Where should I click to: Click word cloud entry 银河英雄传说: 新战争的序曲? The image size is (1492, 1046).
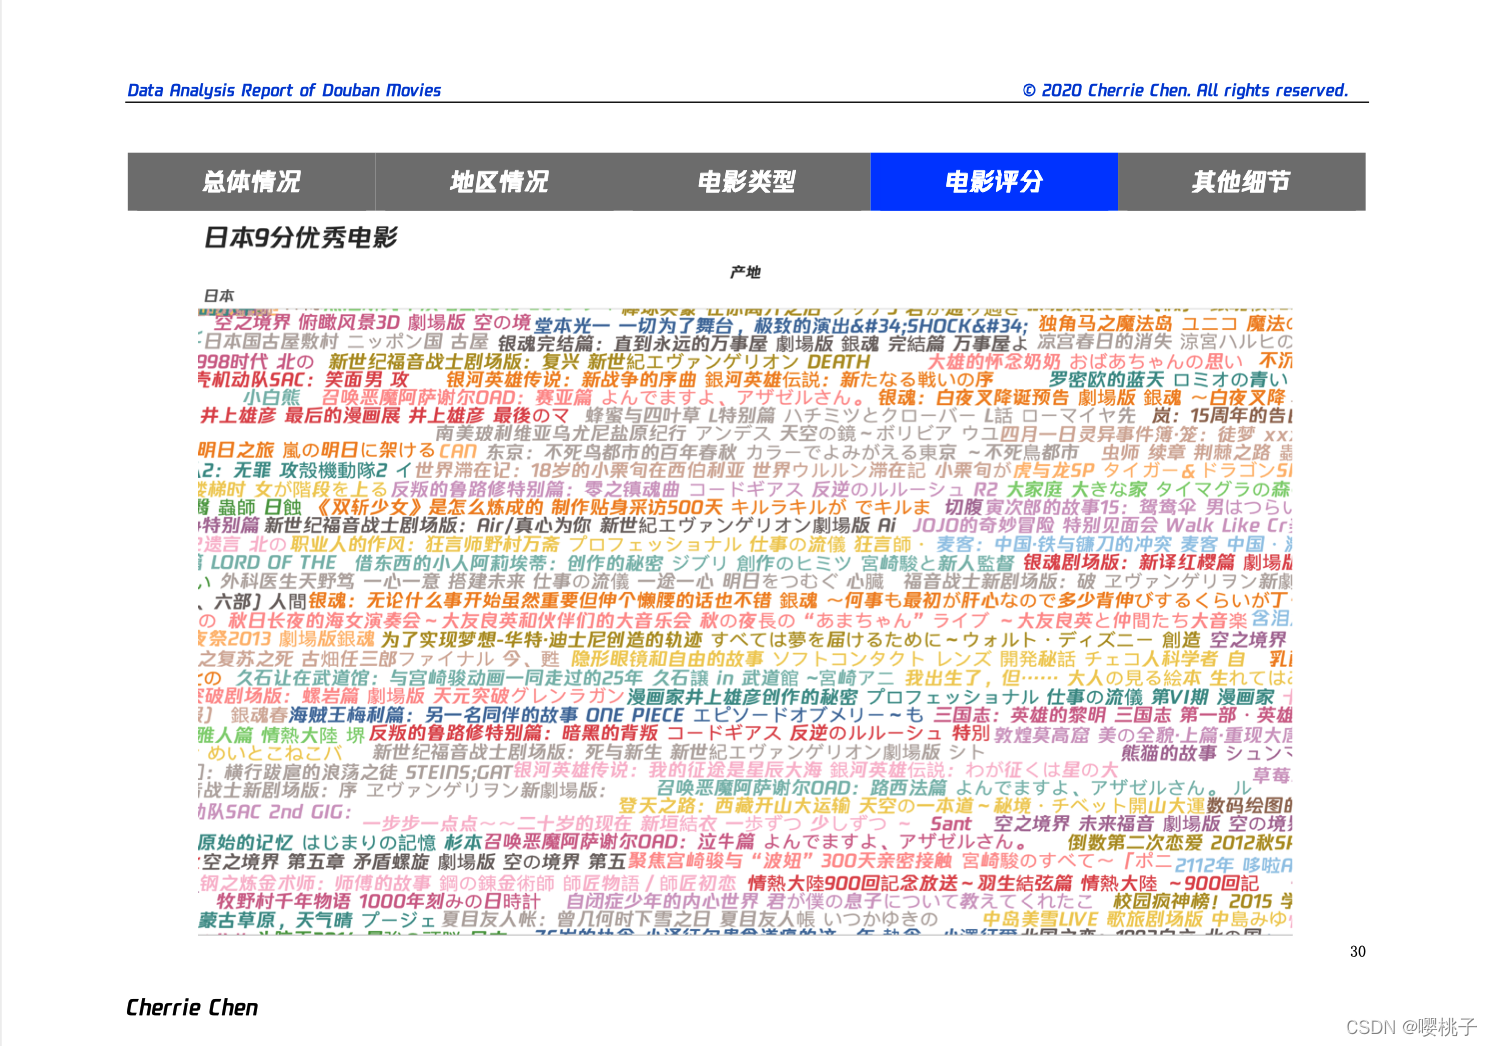pos(571,380)
